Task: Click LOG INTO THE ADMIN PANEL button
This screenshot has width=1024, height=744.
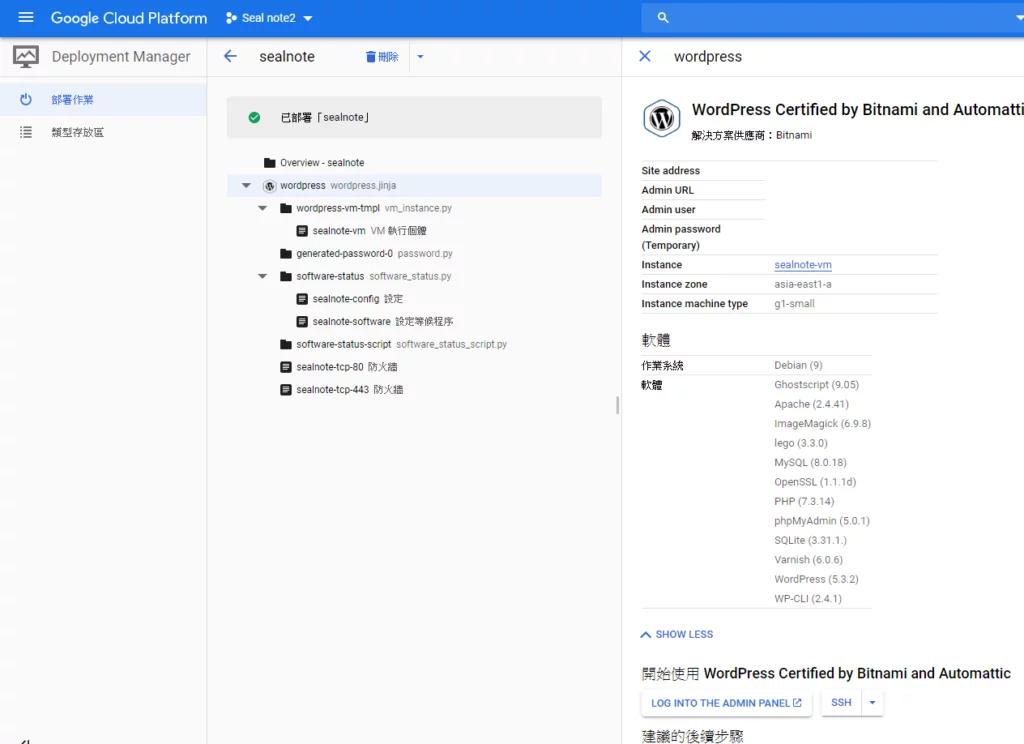Action: [x=726, y=703]
